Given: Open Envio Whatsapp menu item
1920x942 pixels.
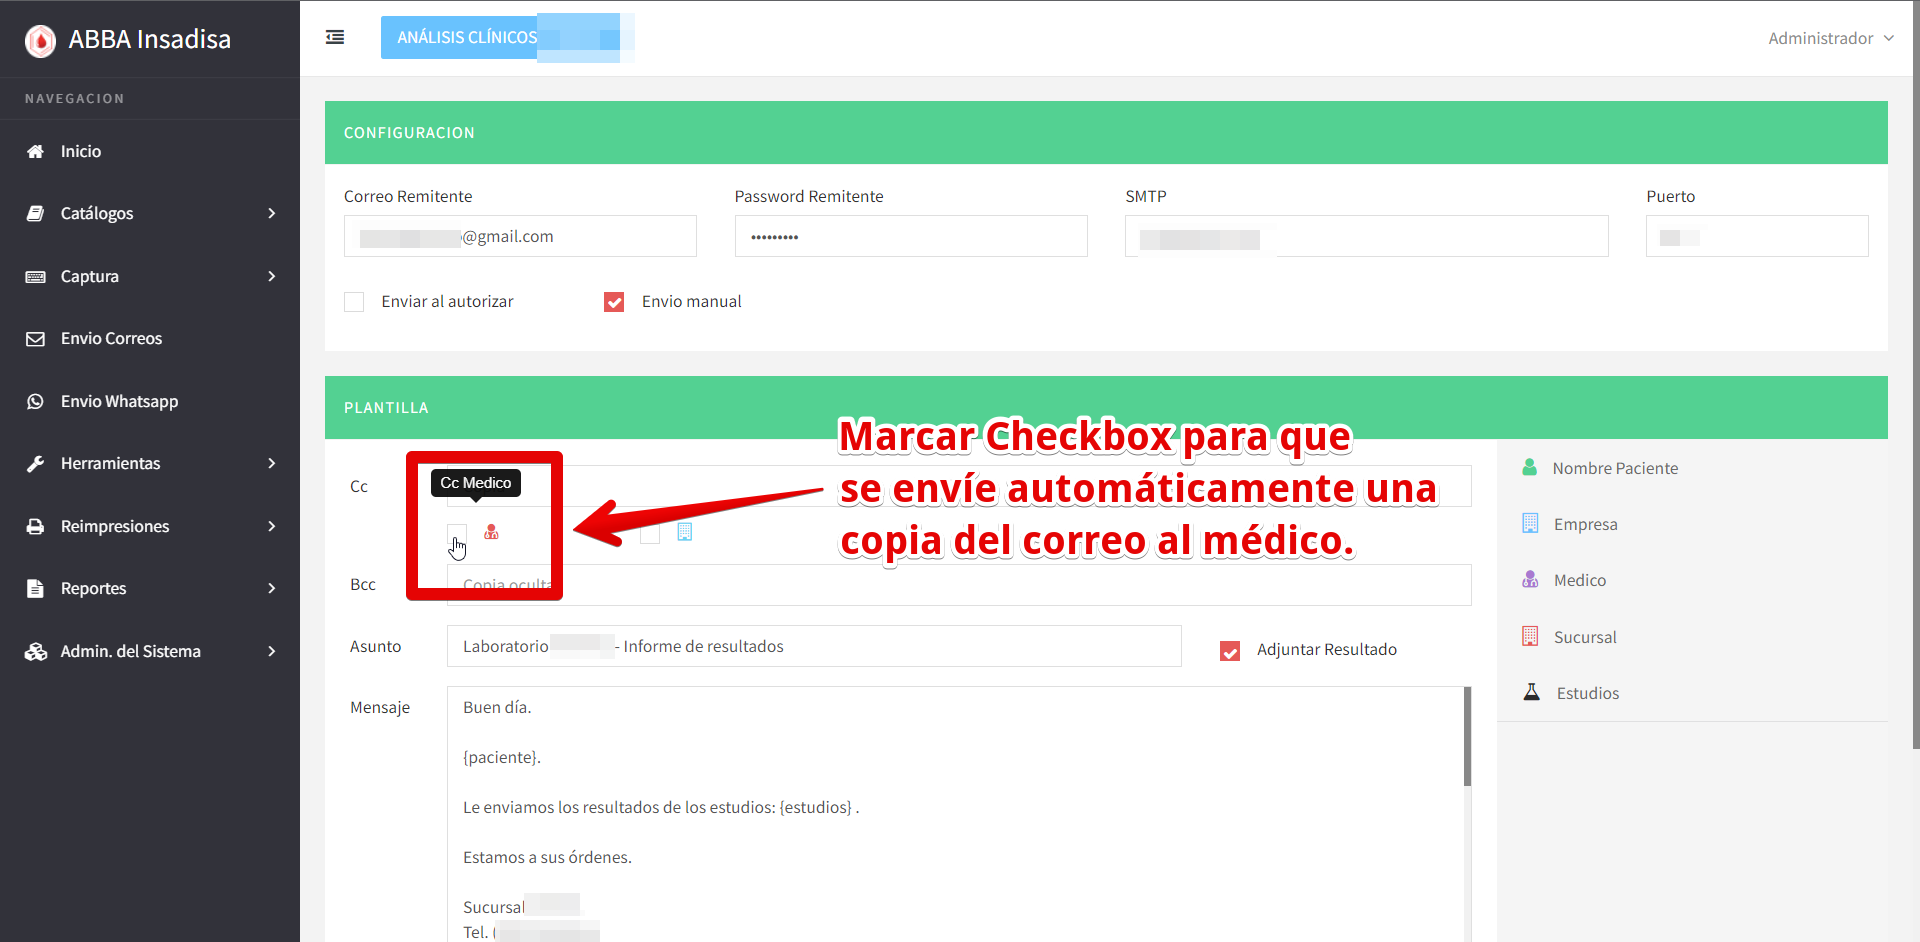Looking at the screenshot, I should 150,402.
